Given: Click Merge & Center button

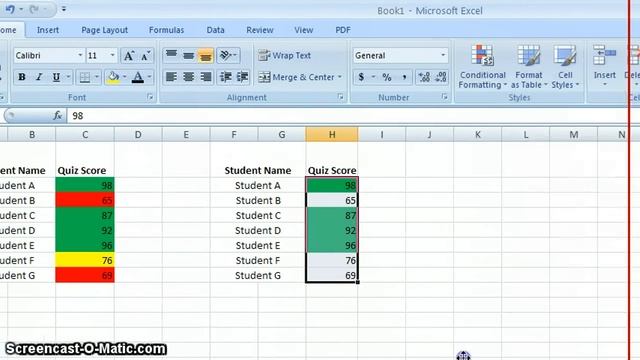Looking at the screenshot, I should [x=296, y=77].
